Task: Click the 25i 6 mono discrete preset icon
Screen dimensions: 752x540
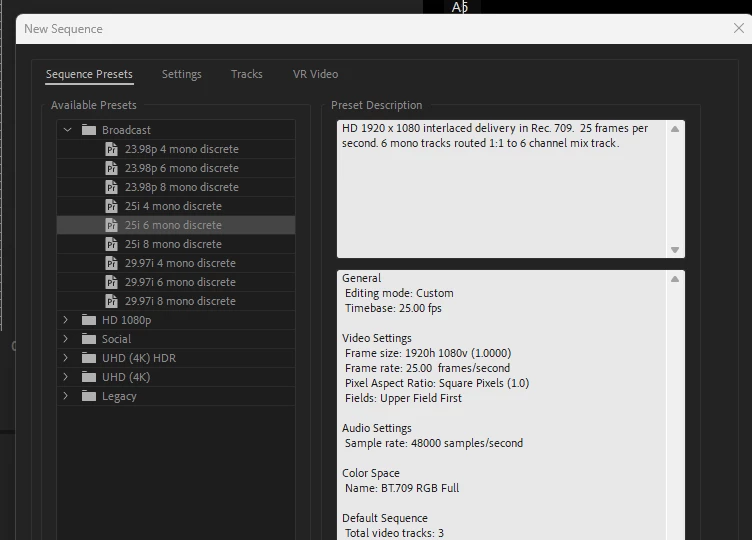Action: pos(111,225)
